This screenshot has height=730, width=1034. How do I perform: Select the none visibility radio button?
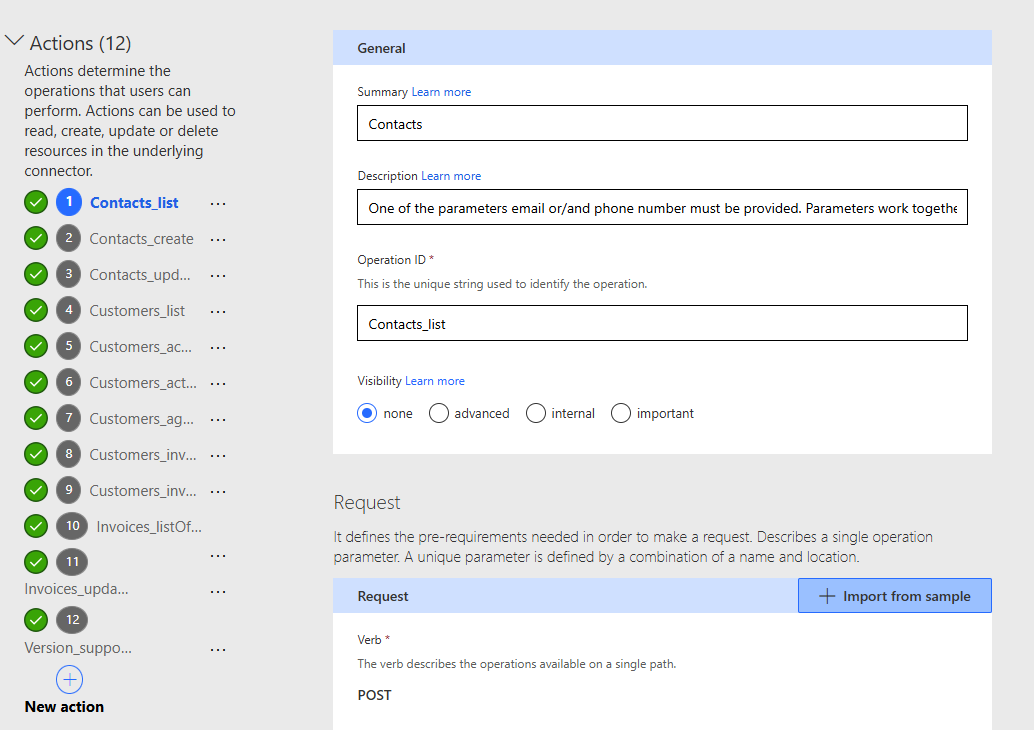(x=367, y=413)
